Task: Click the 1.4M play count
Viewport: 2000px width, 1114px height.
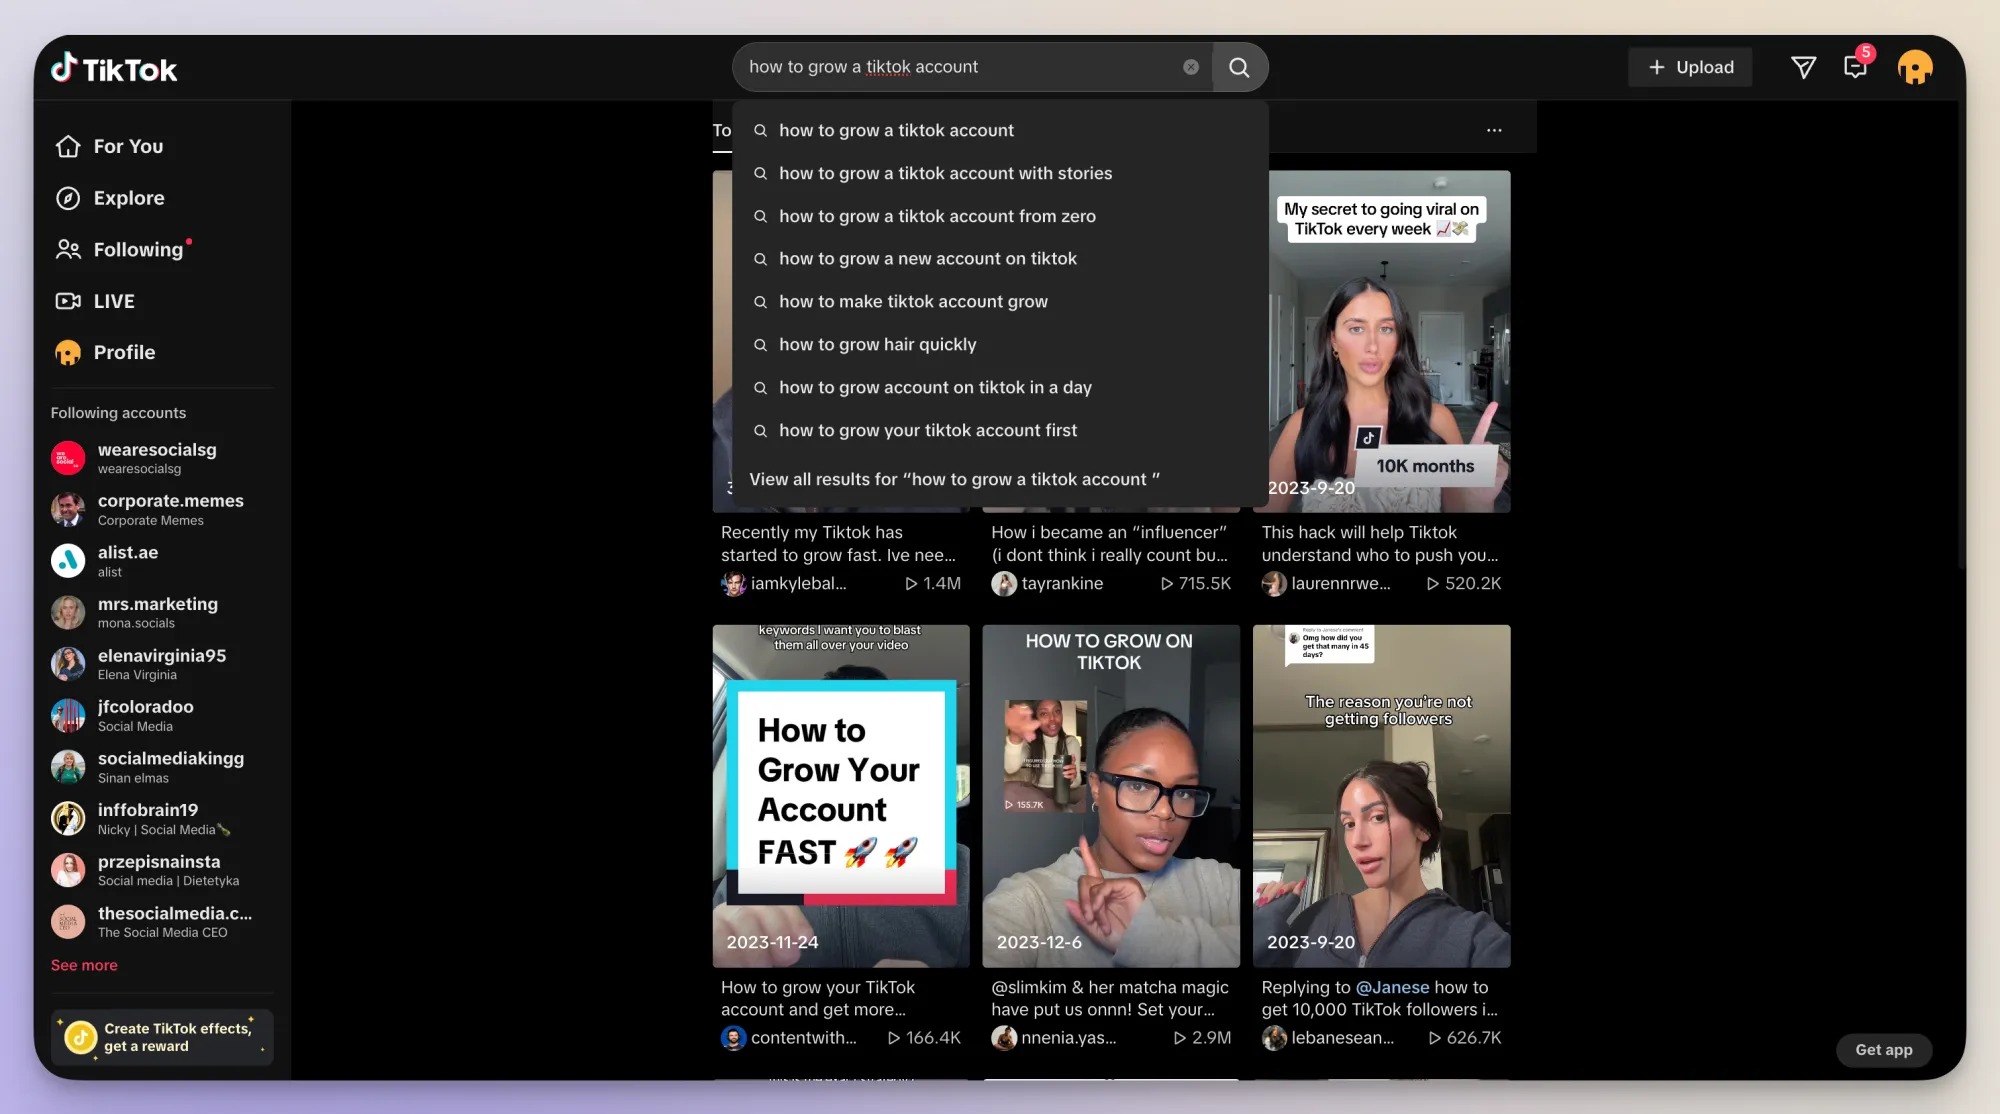Action: pos(932,583)
